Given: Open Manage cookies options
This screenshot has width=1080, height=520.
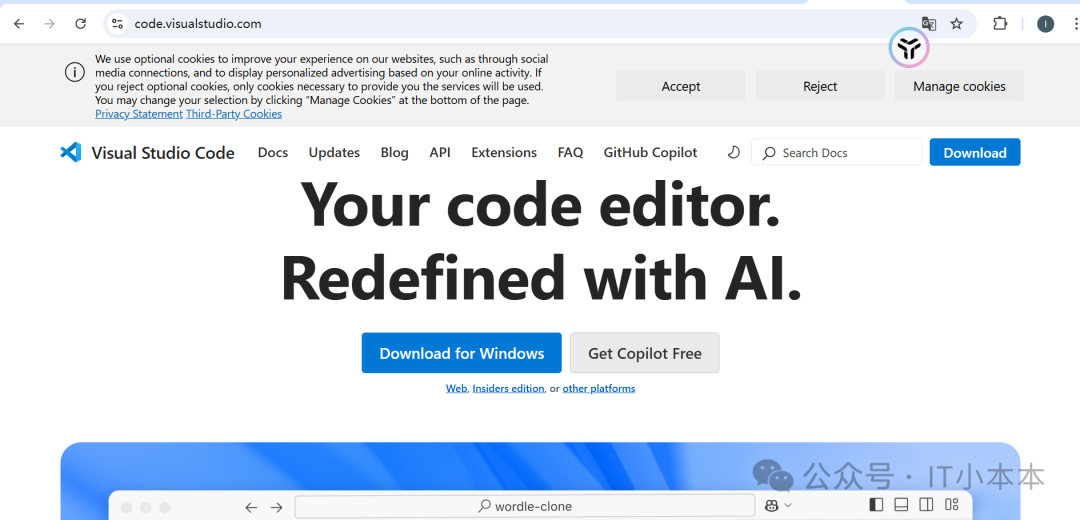Looking at the screenshot, I should (959, 86).
